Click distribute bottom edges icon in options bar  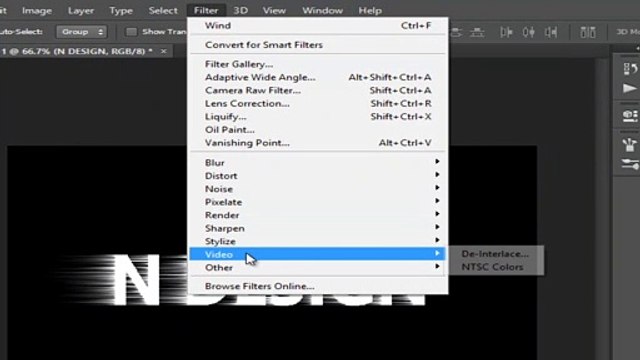477,32
